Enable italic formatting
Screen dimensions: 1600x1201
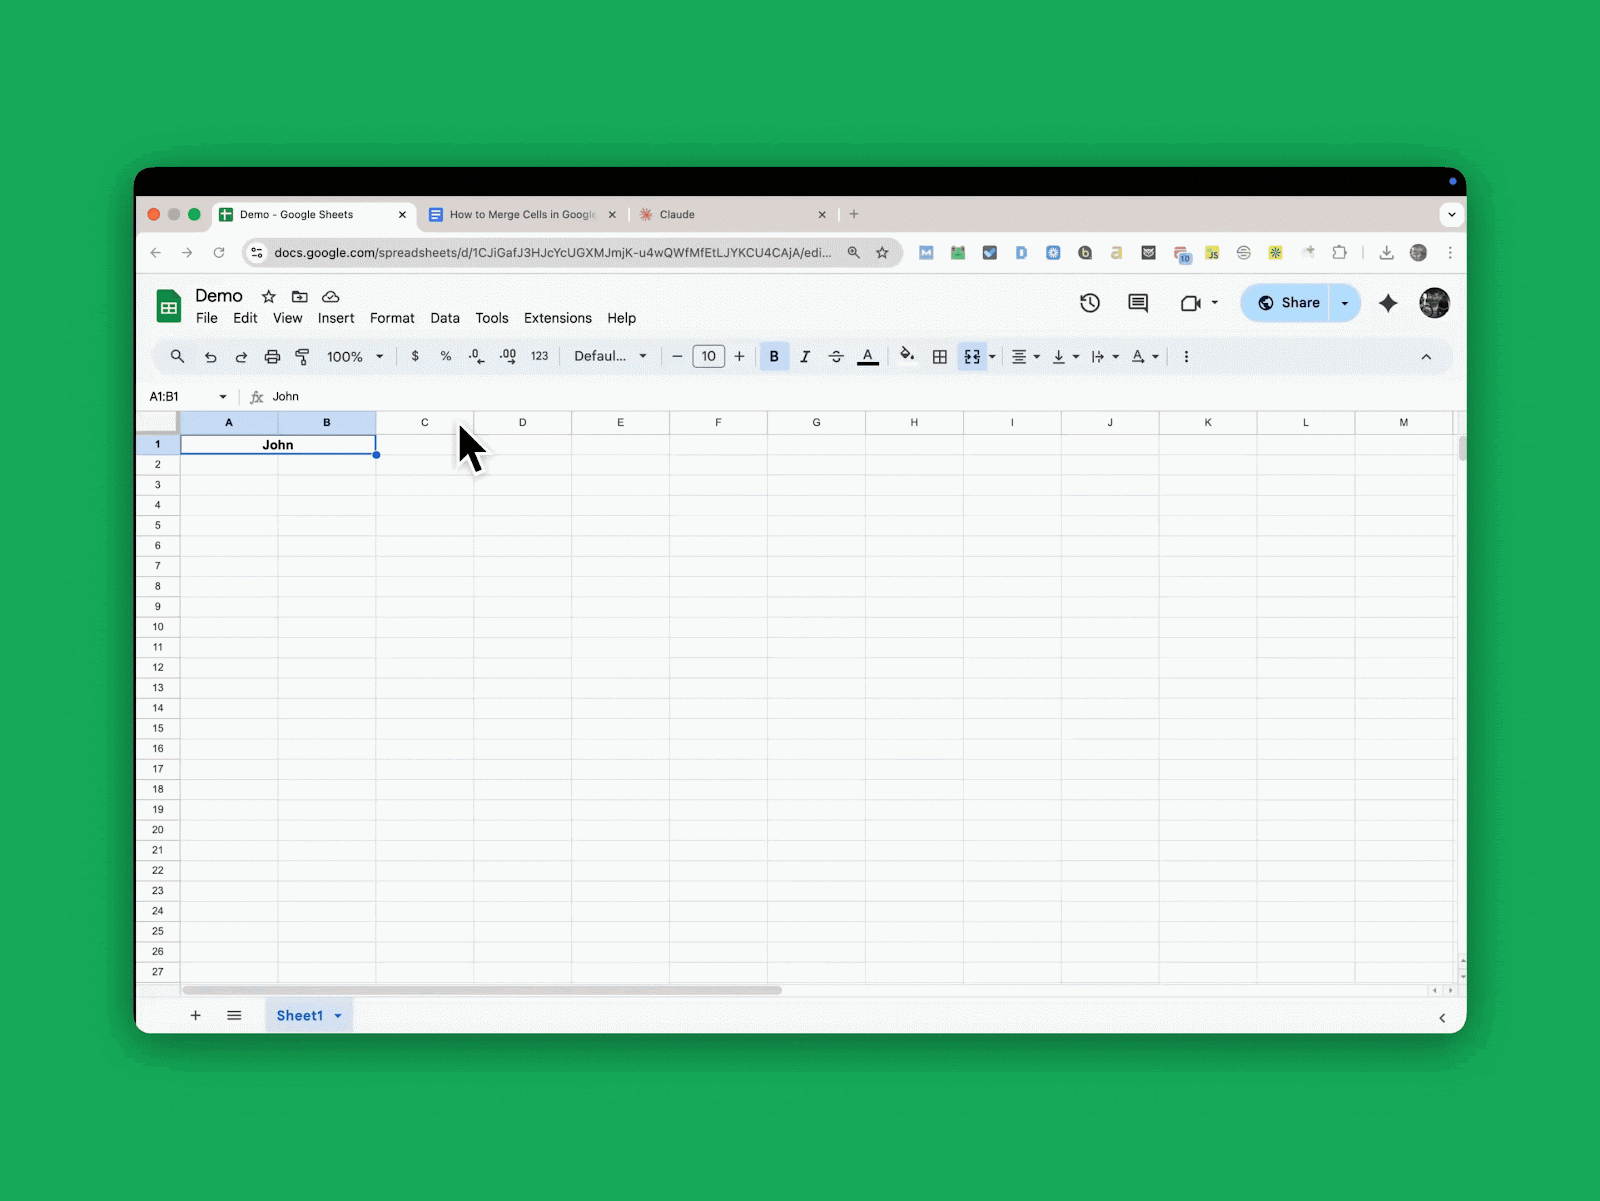click(805, 356)
